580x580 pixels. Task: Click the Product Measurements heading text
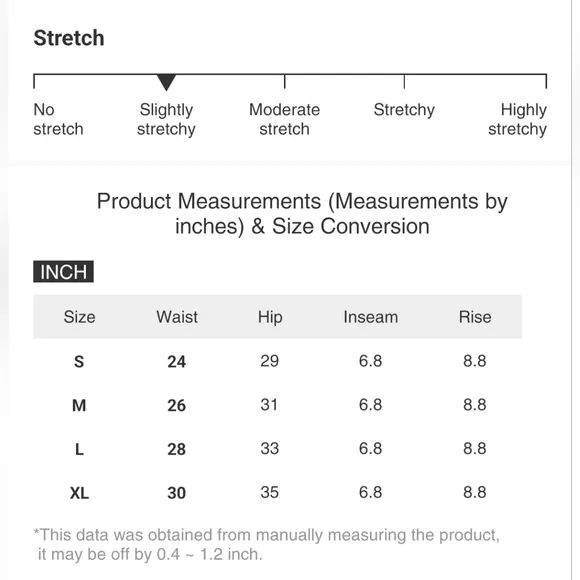[302, 214]
